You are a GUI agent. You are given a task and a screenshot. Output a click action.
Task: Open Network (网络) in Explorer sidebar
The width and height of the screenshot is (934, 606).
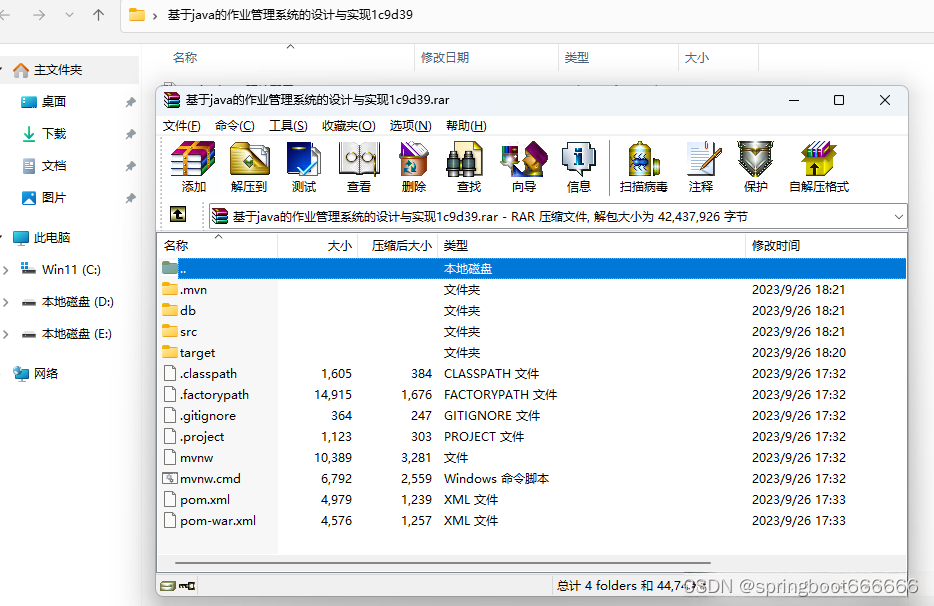coord(46,374)
